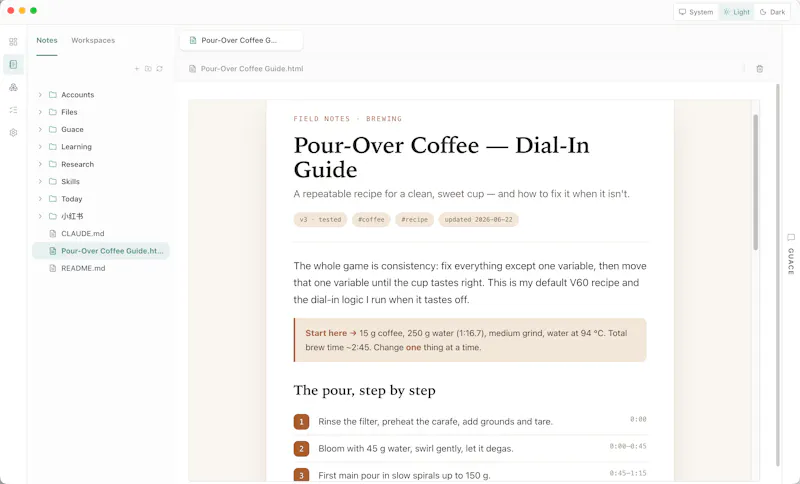The height and width of the screenshot is (484, 800).
Task: Refresh the notes file tree
Action: pos(160,68)
